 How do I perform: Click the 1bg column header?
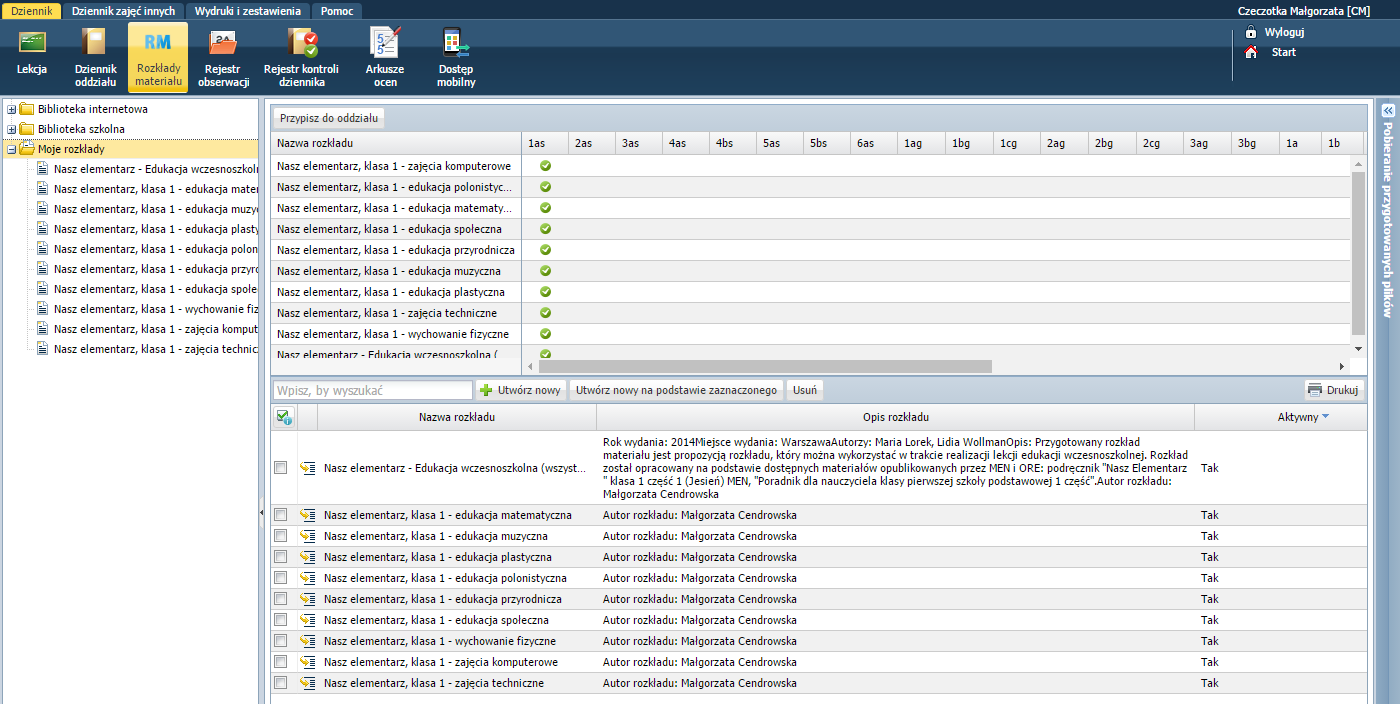click(x=969, y=144)
